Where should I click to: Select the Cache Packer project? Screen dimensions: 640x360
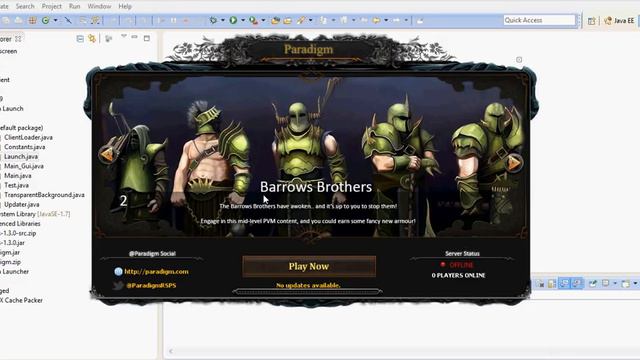22,300
